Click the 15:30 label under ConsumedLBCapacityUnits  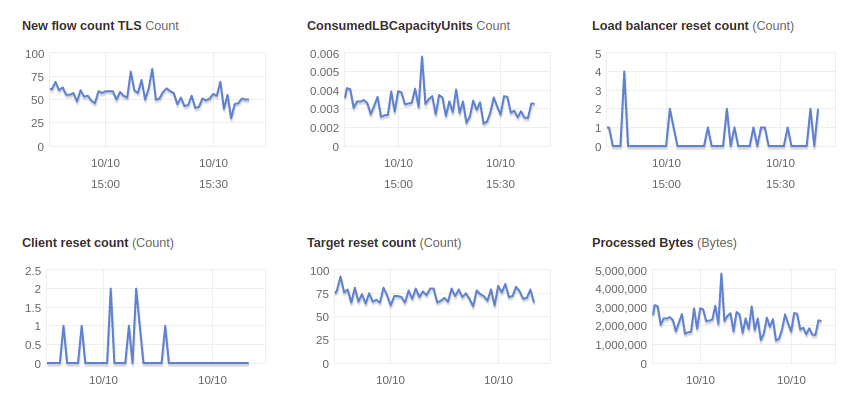click(x=500, y=184)
